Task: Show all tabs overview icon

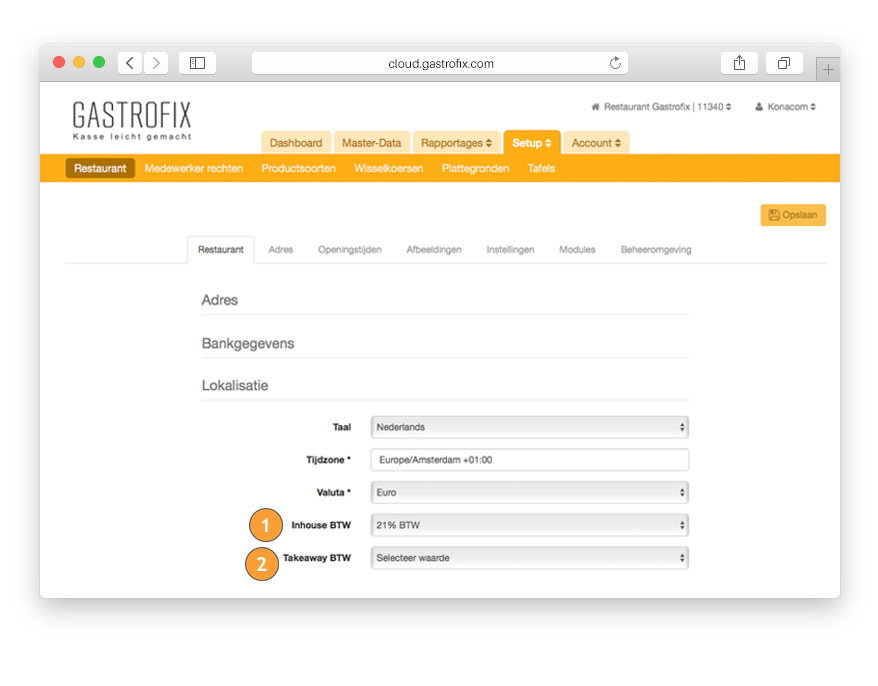Action: point(784,63)
